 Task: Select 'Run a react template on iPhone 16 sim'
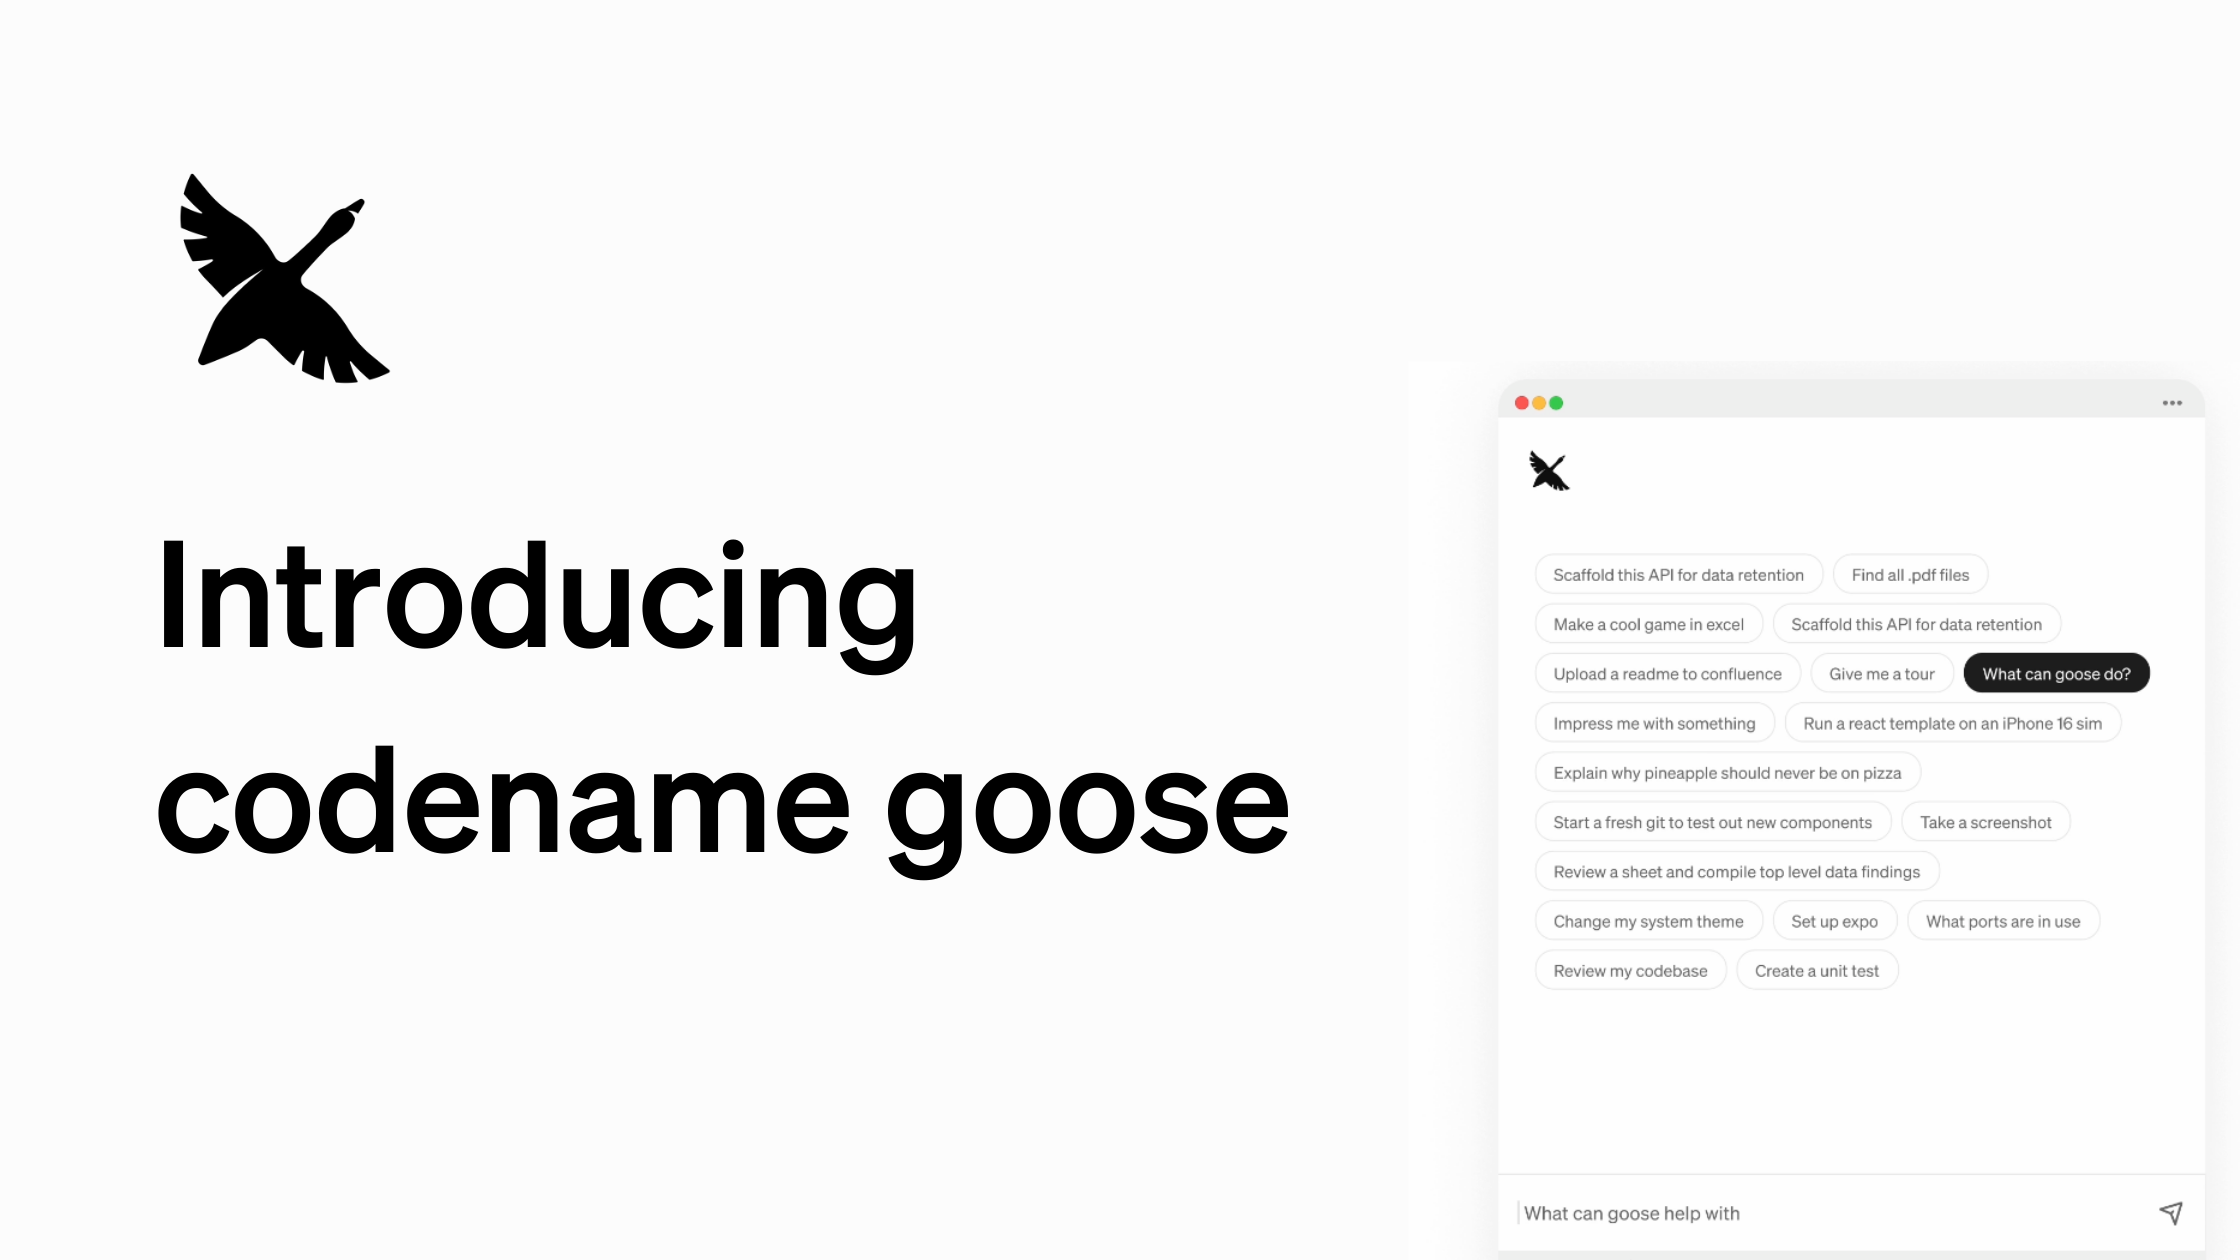[1952, 723]
